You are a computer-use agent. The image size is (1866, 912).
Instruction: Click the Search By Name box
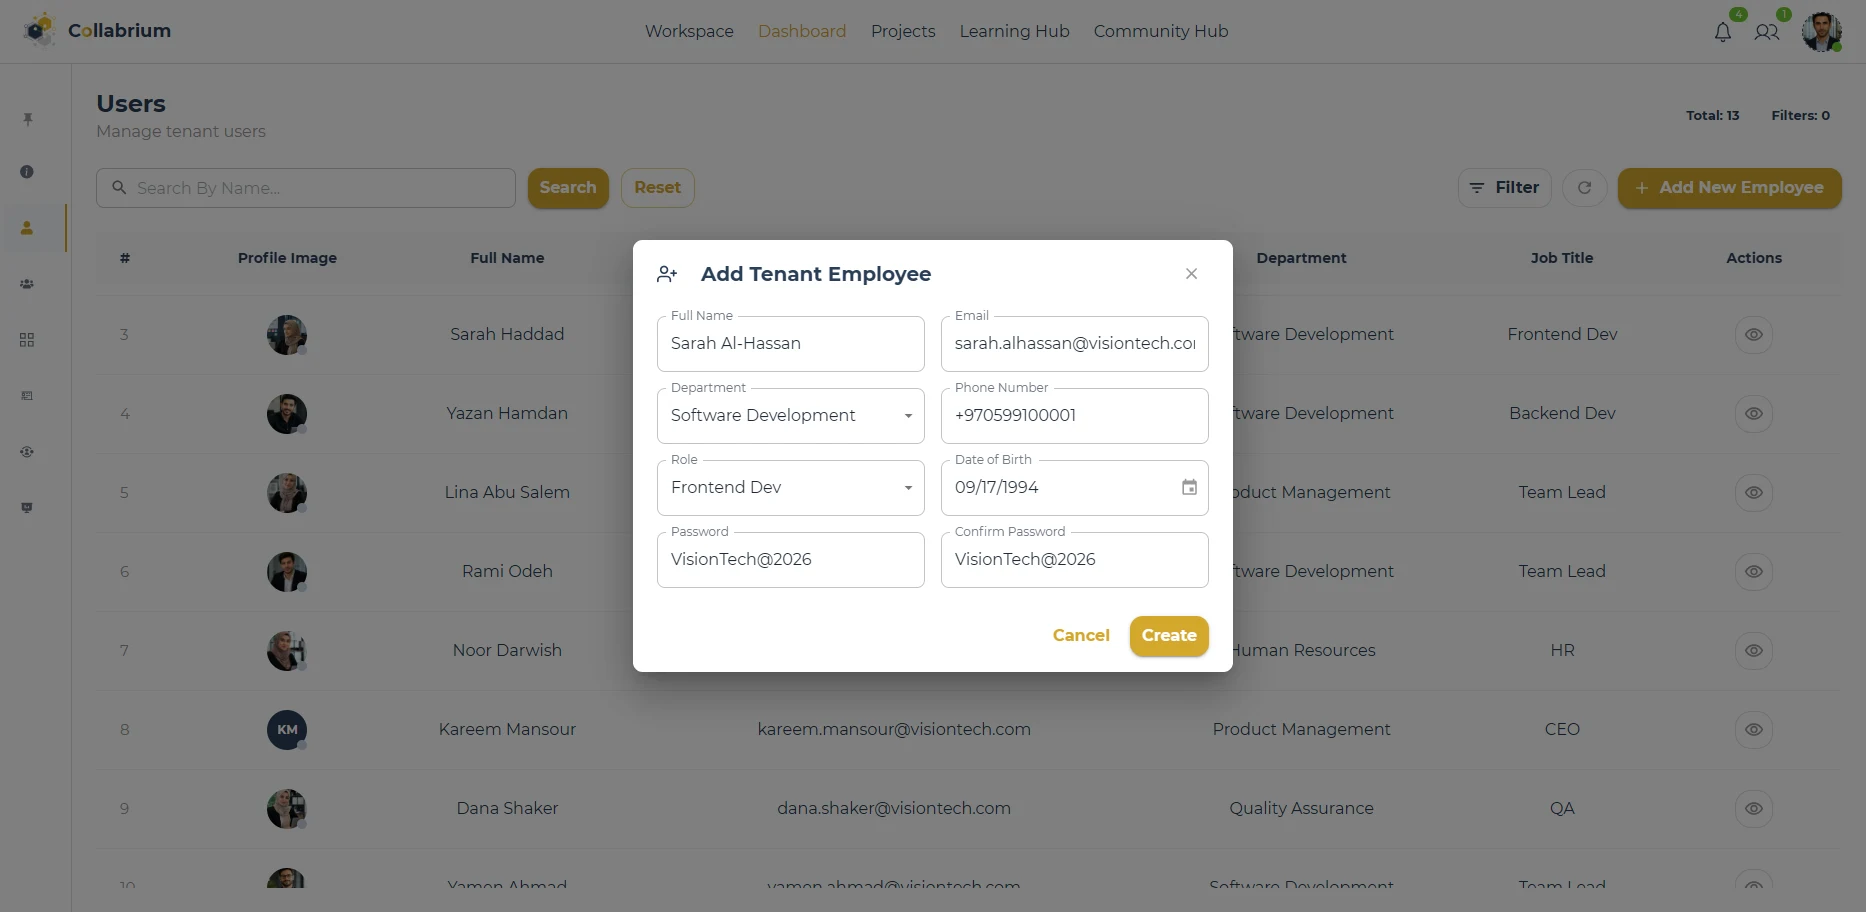pyautogui.click(x=306, y=188)
